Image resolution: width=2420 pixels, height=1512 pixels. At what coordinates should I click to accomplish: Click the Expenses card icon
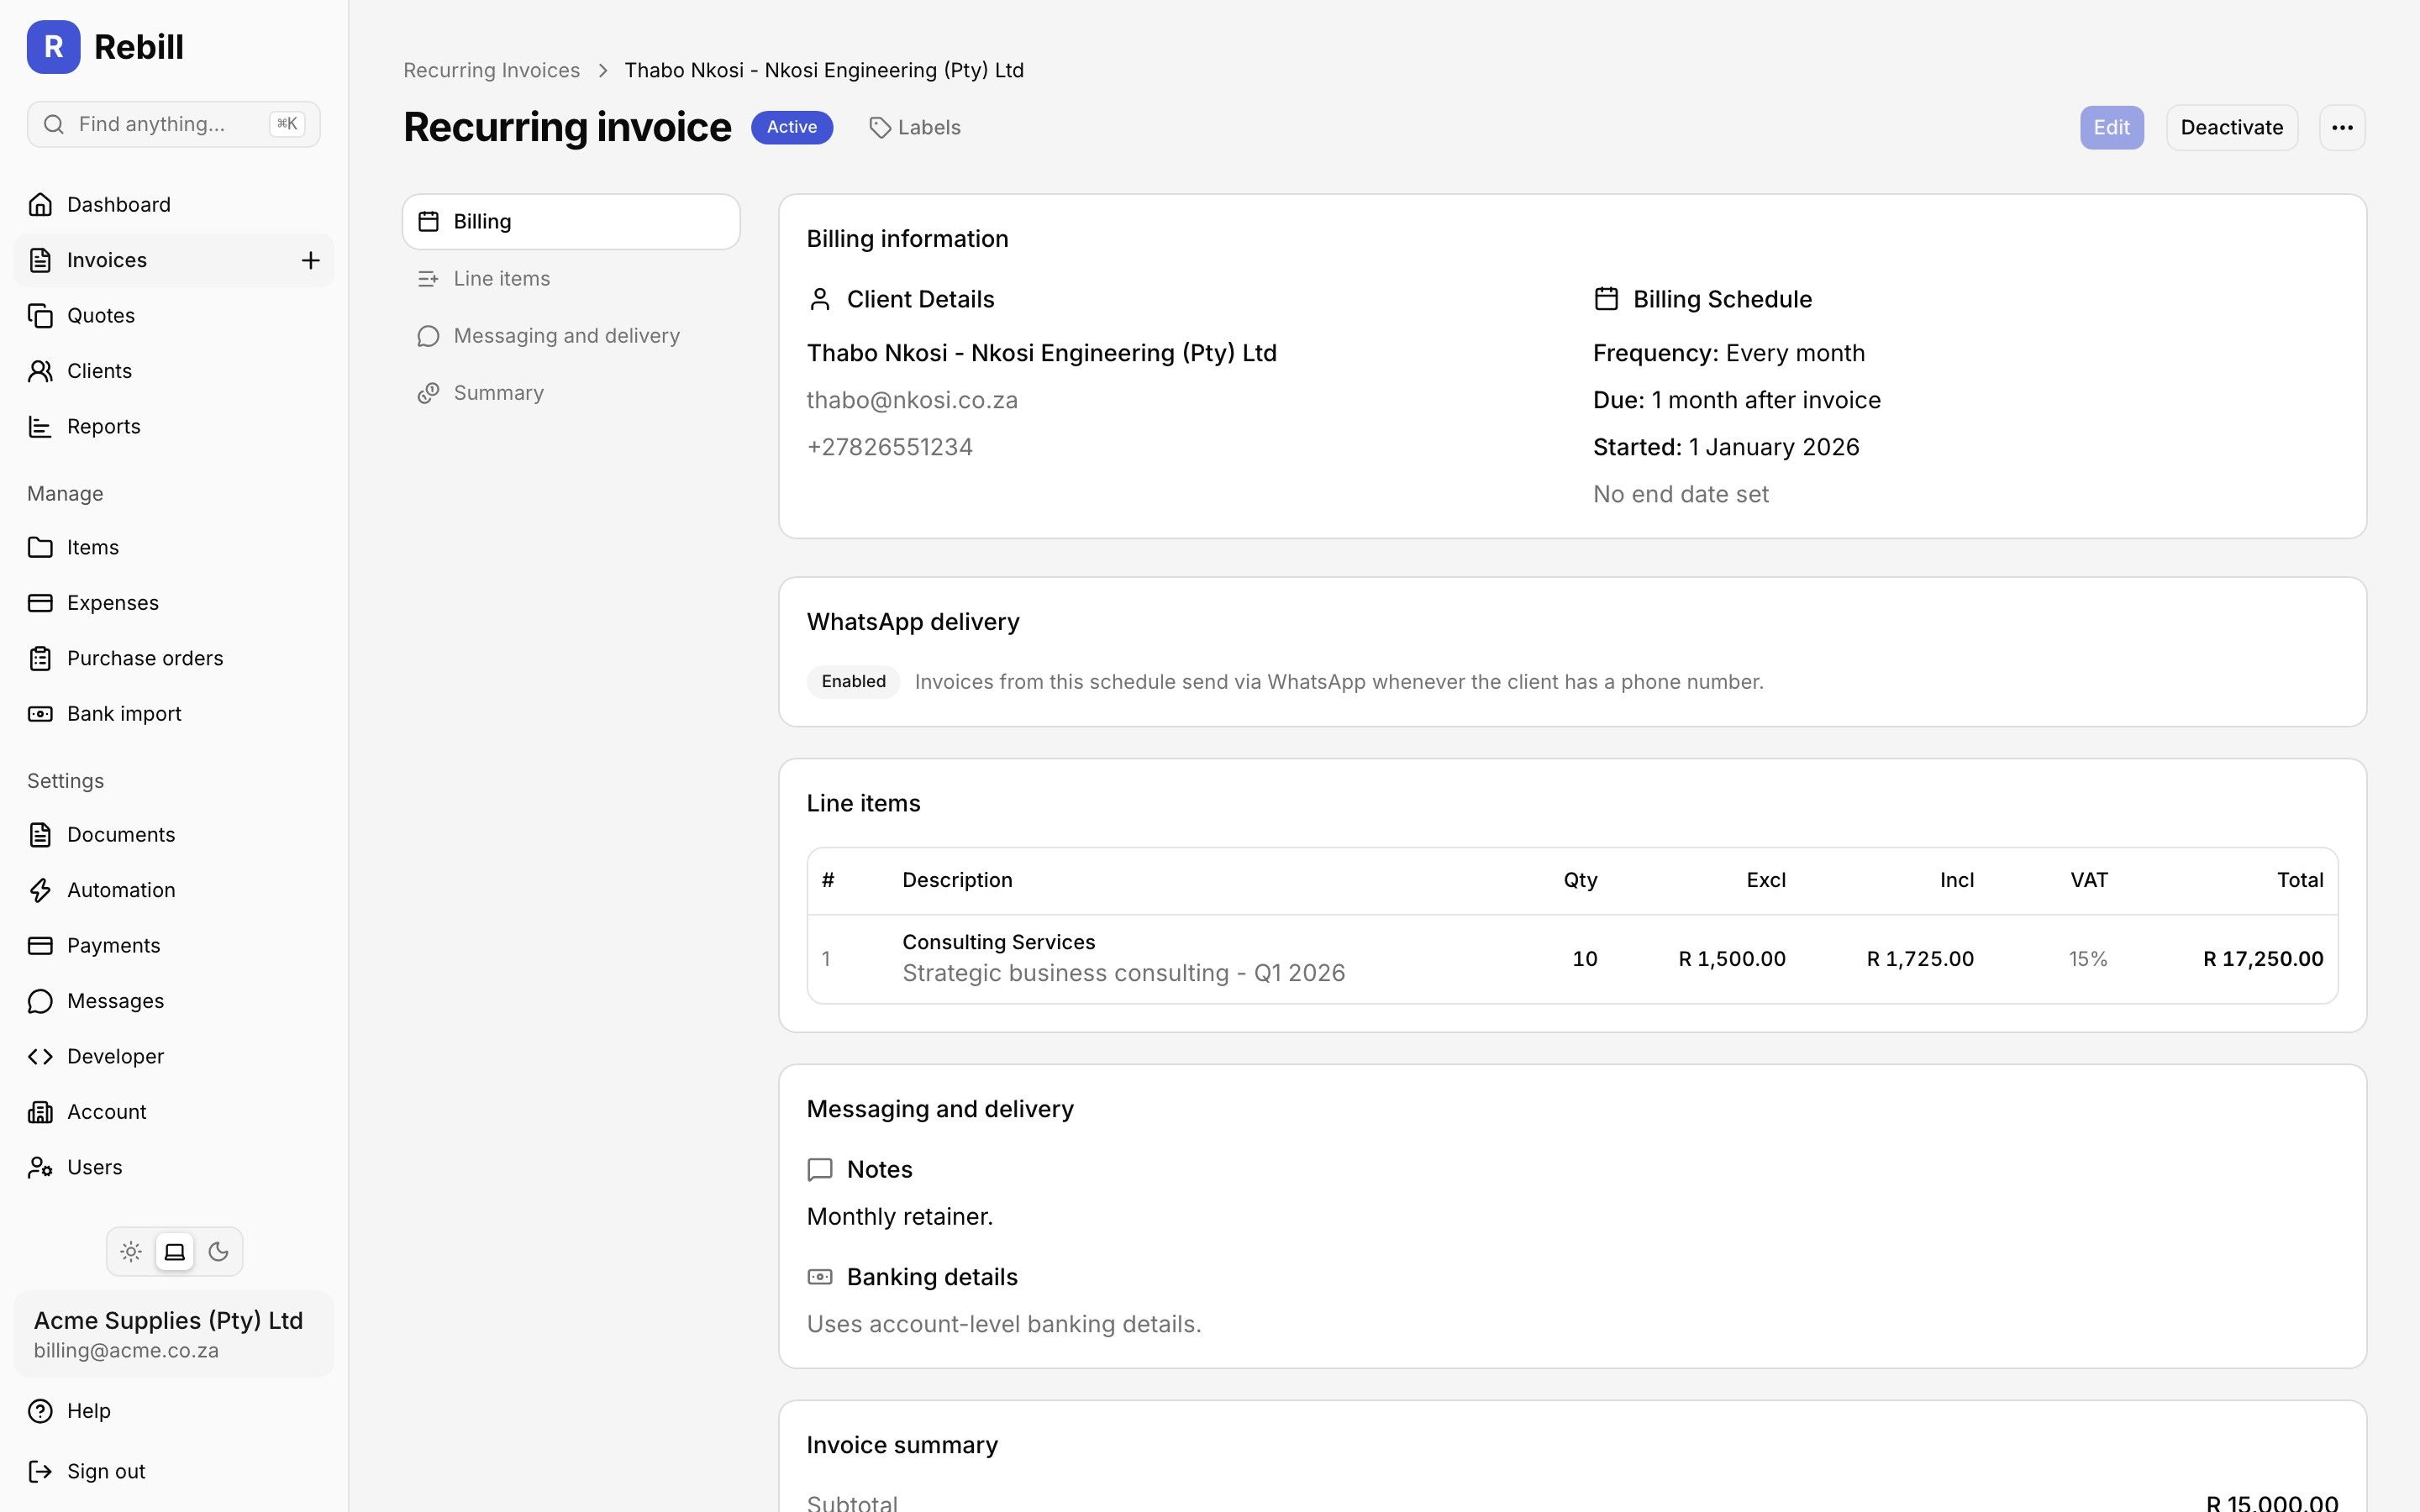click(40, 603)
